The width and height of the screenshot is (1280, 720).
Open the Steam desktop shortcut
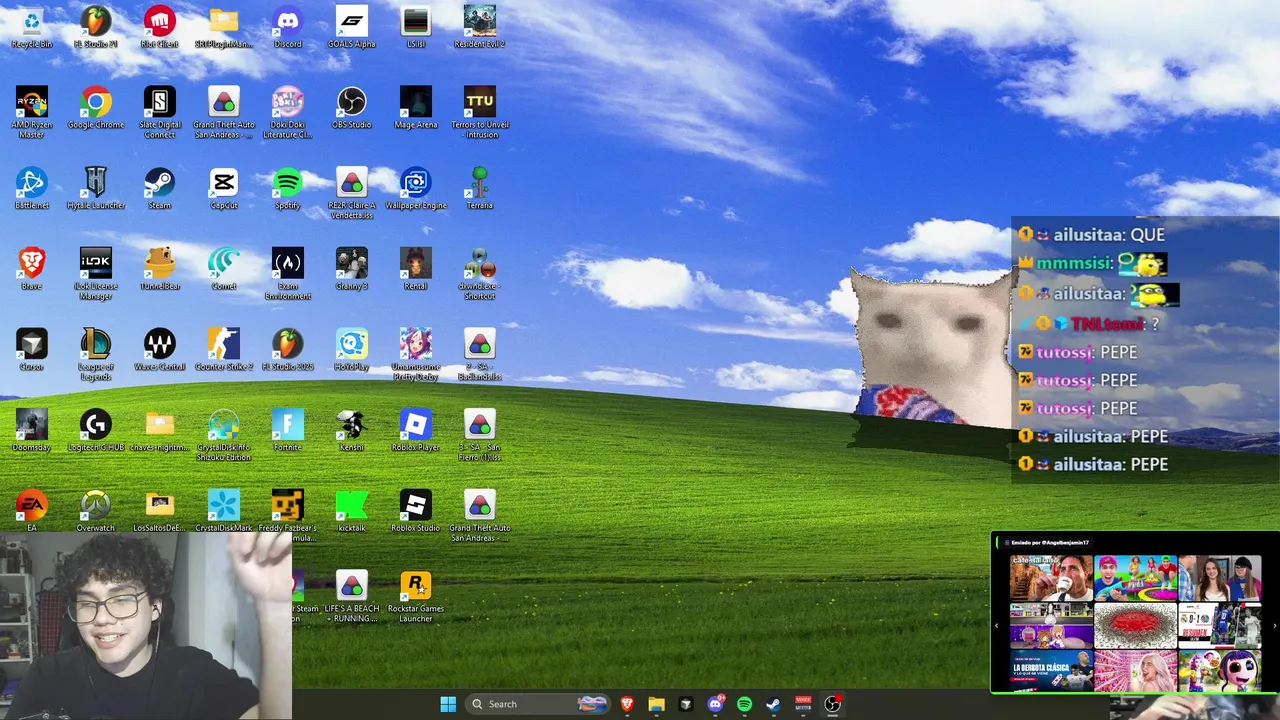(159, 188)
